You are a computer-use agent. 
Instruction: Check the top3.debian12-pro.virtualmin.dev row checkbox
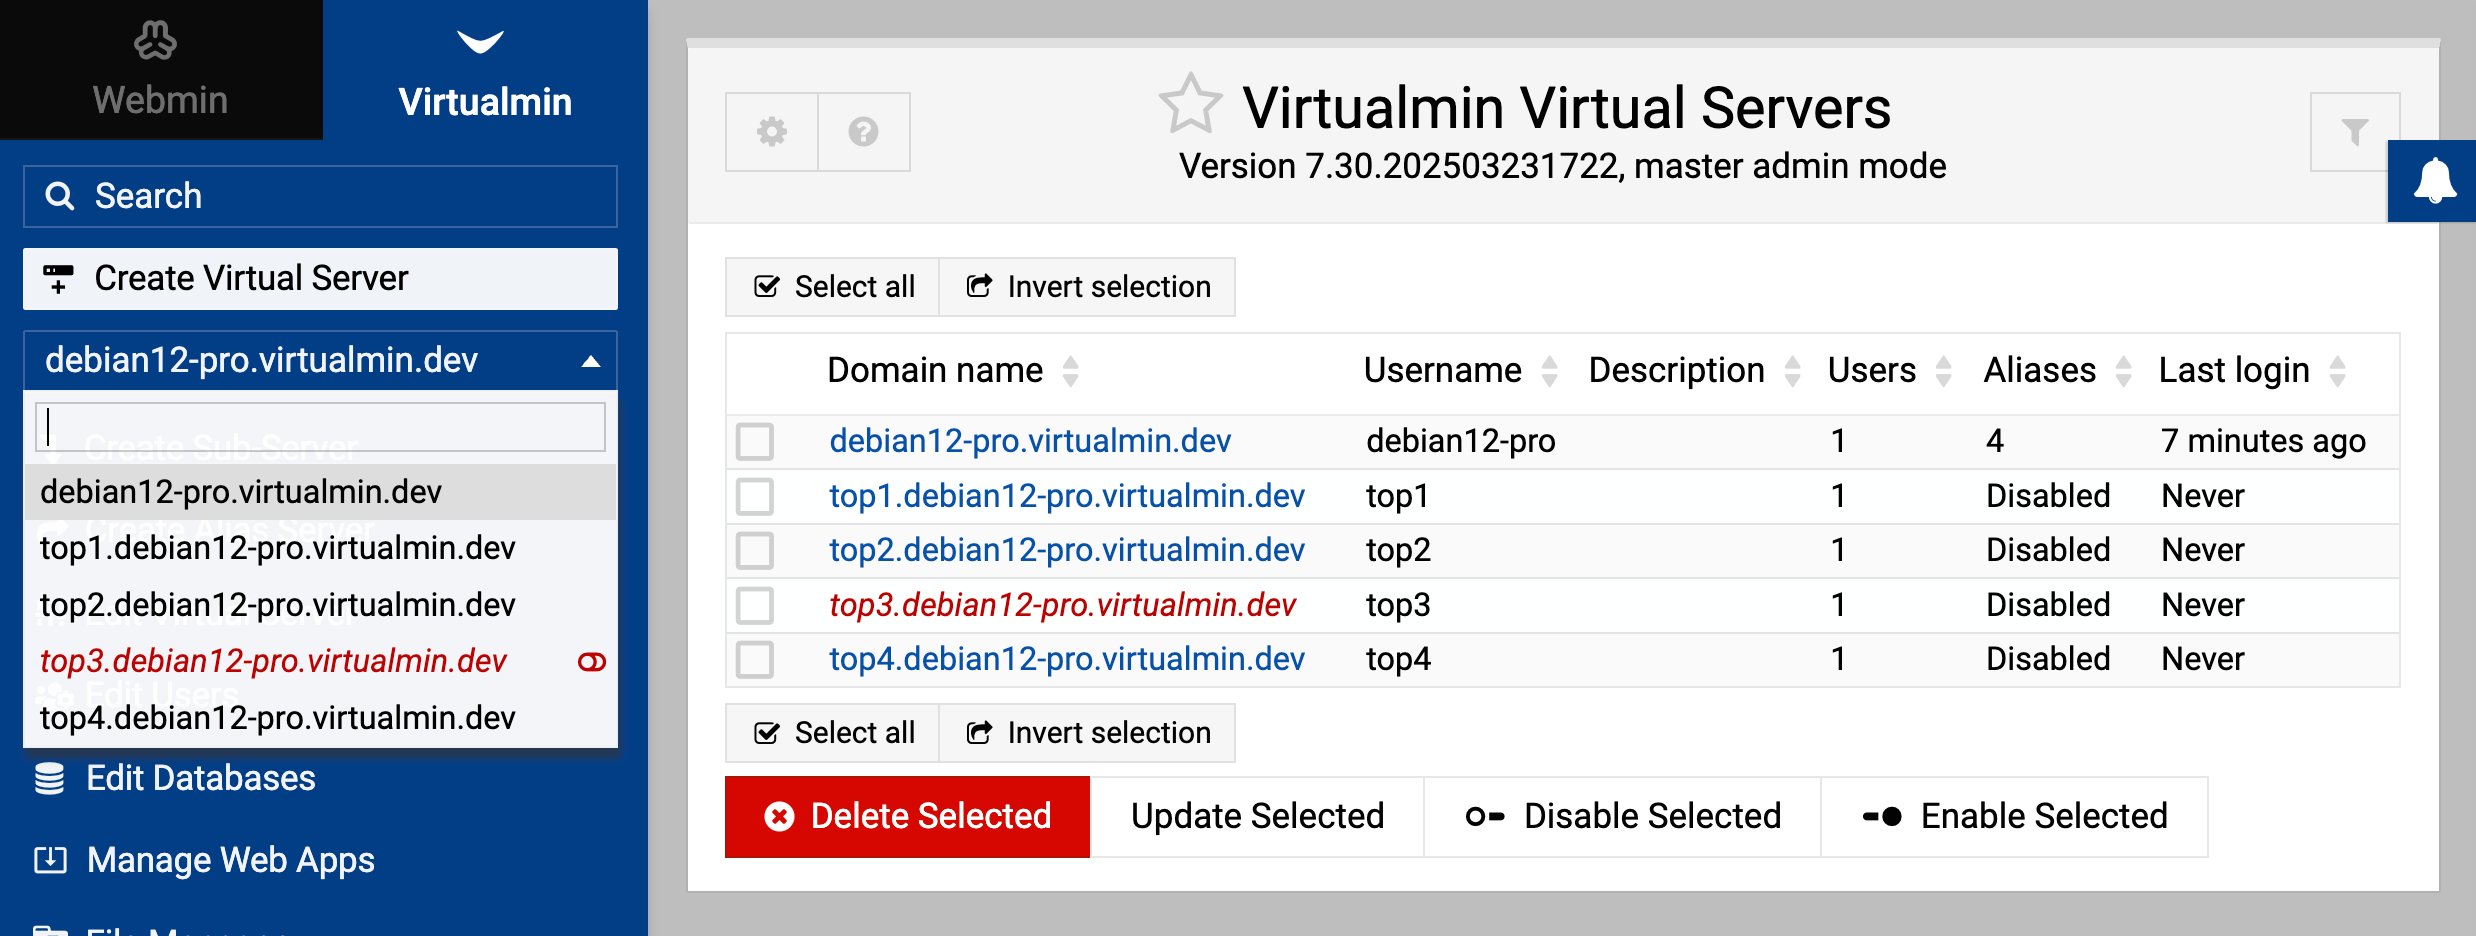[x=755, y=605]
